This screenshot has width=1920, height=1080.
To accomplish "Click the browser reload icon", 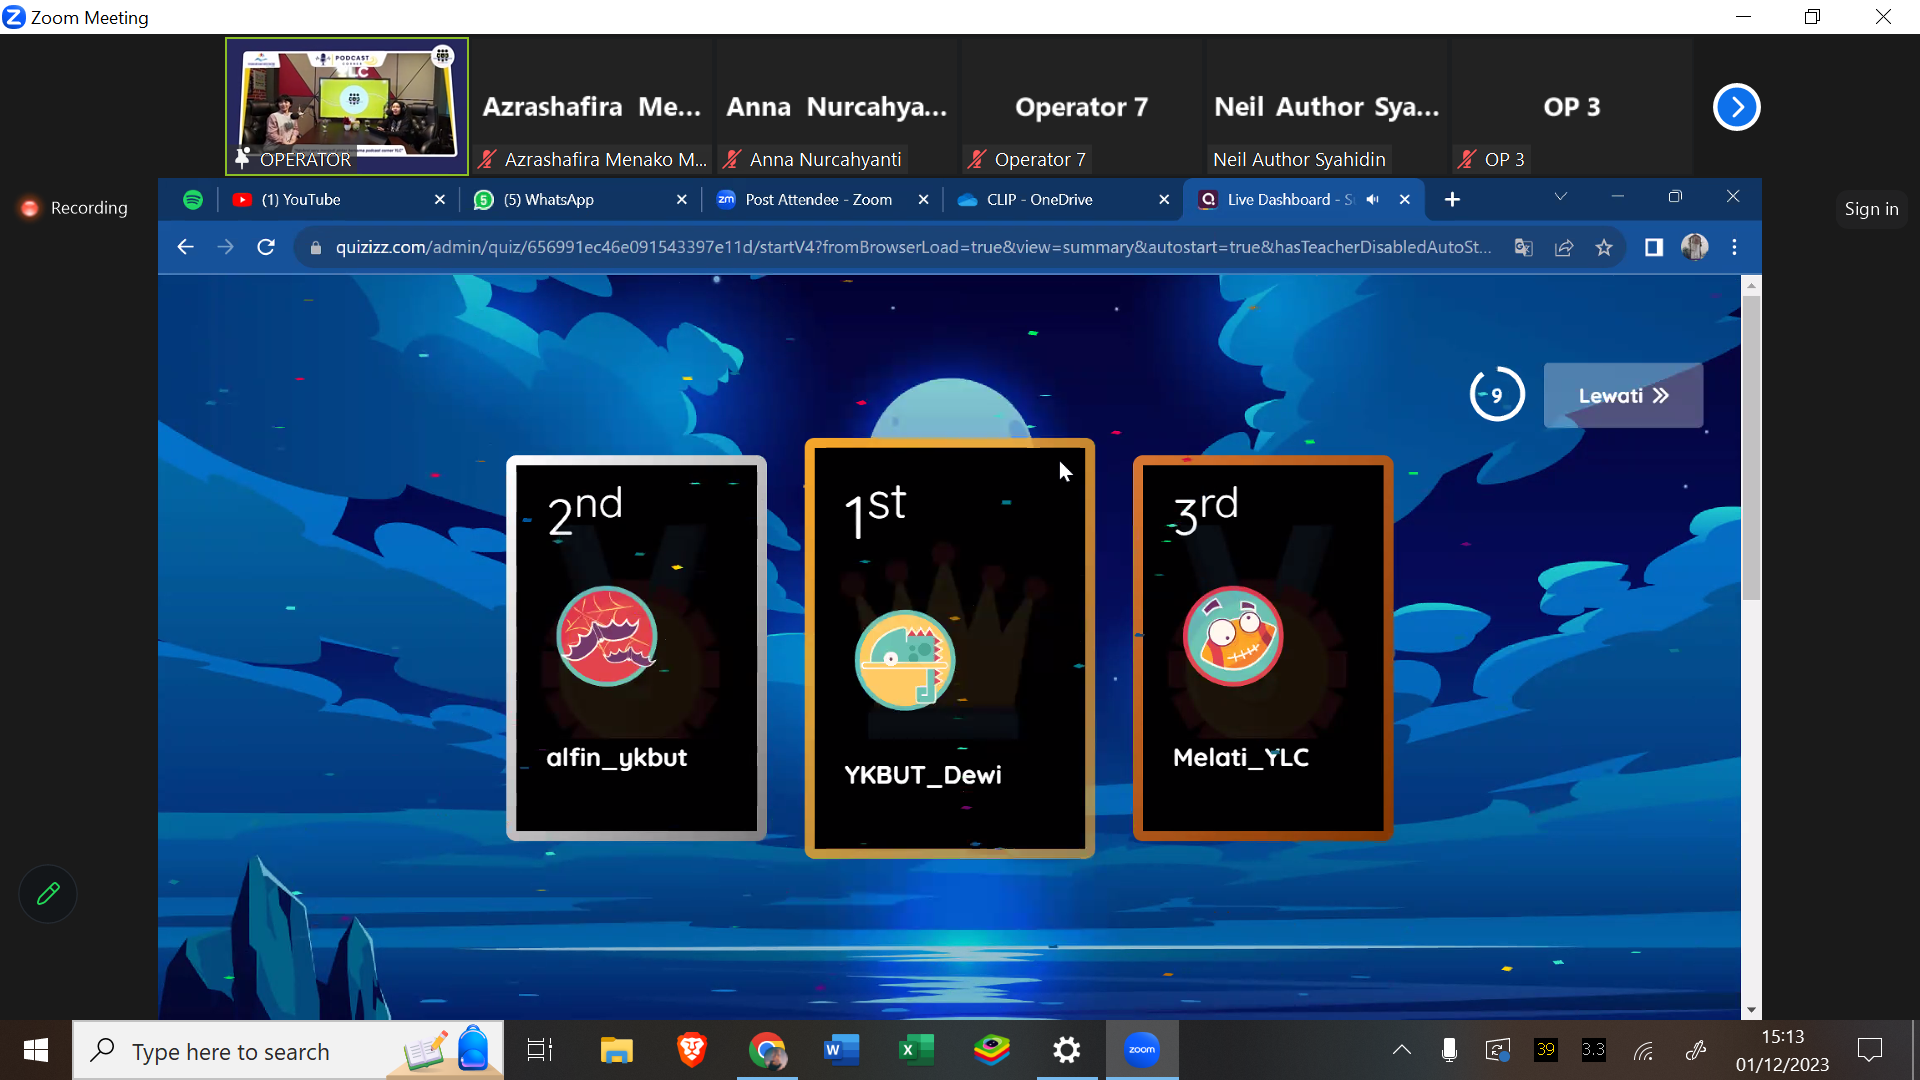I will click(x=266, y=247).
